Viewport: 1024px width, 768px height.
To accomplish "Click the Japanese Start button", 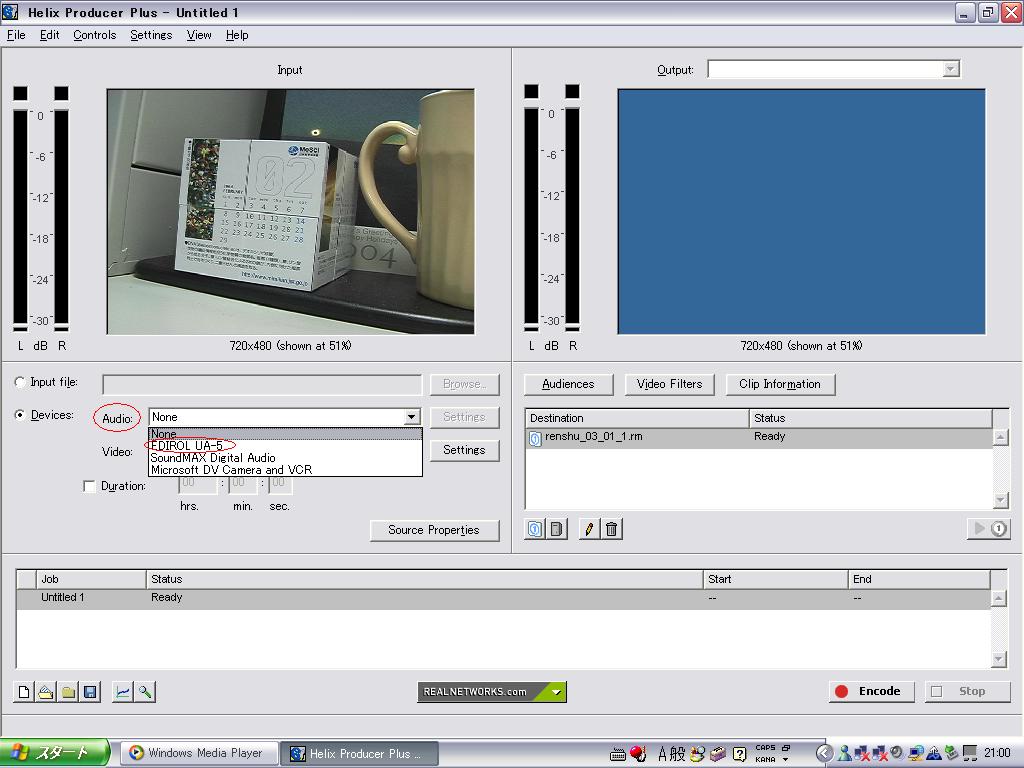I will click(55, 753).
